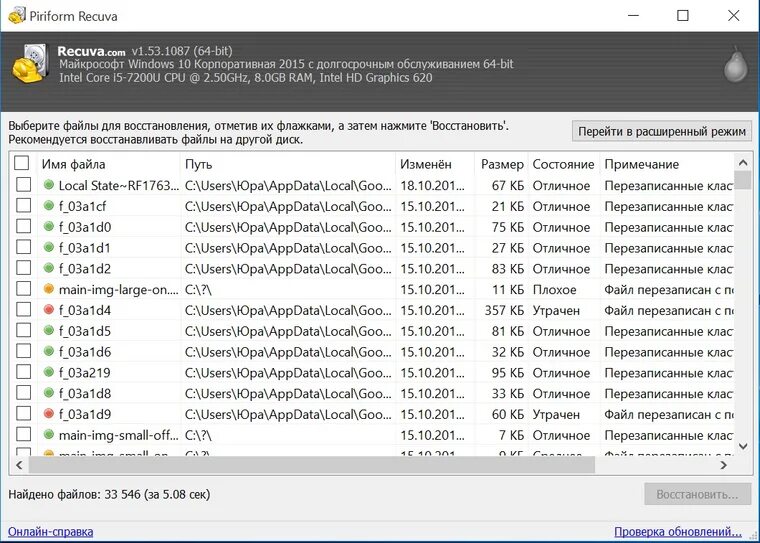Check the f_03a1d4 file checkbox

point(24,309)
